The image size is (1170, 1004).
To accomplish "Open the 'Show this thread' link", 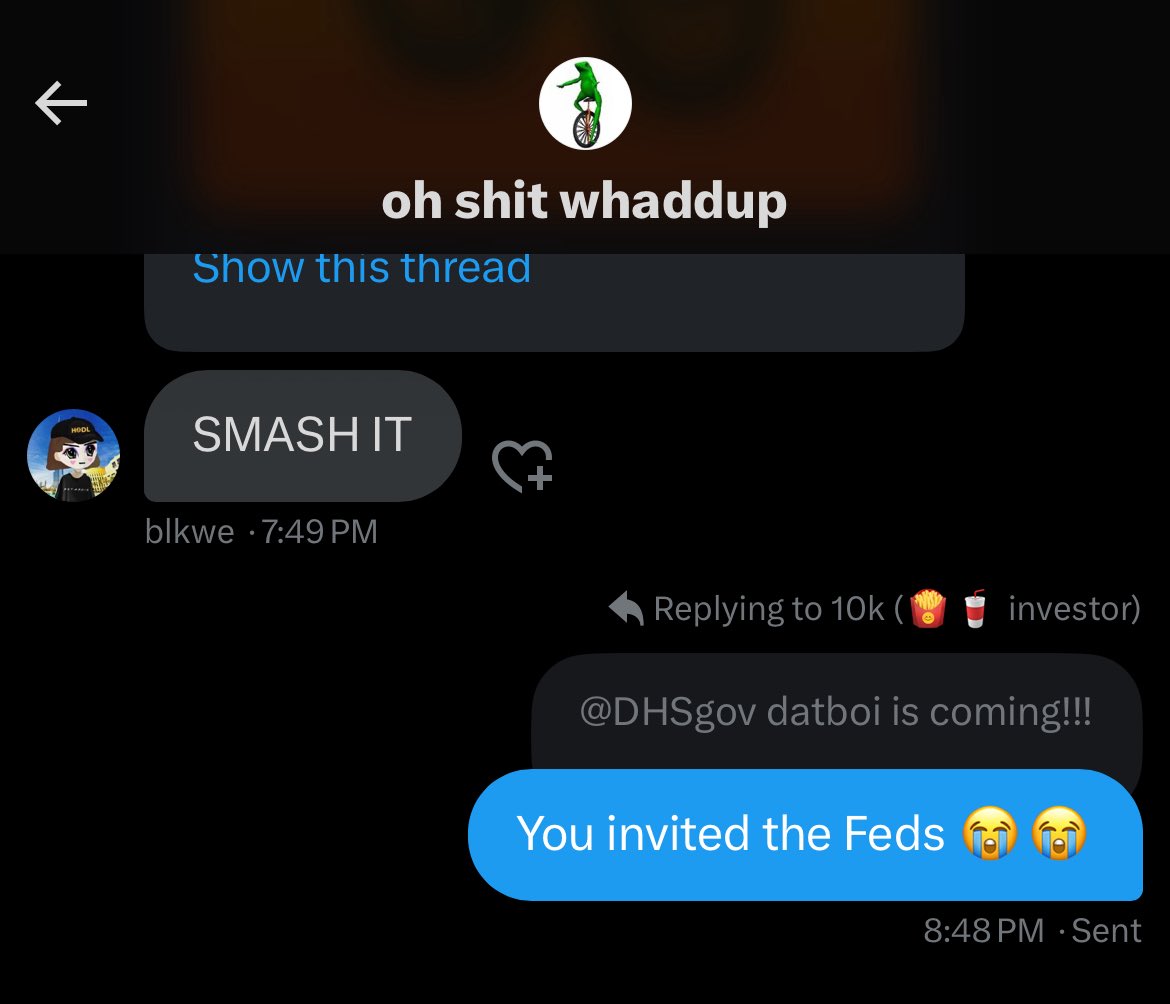I will [362, 268].
